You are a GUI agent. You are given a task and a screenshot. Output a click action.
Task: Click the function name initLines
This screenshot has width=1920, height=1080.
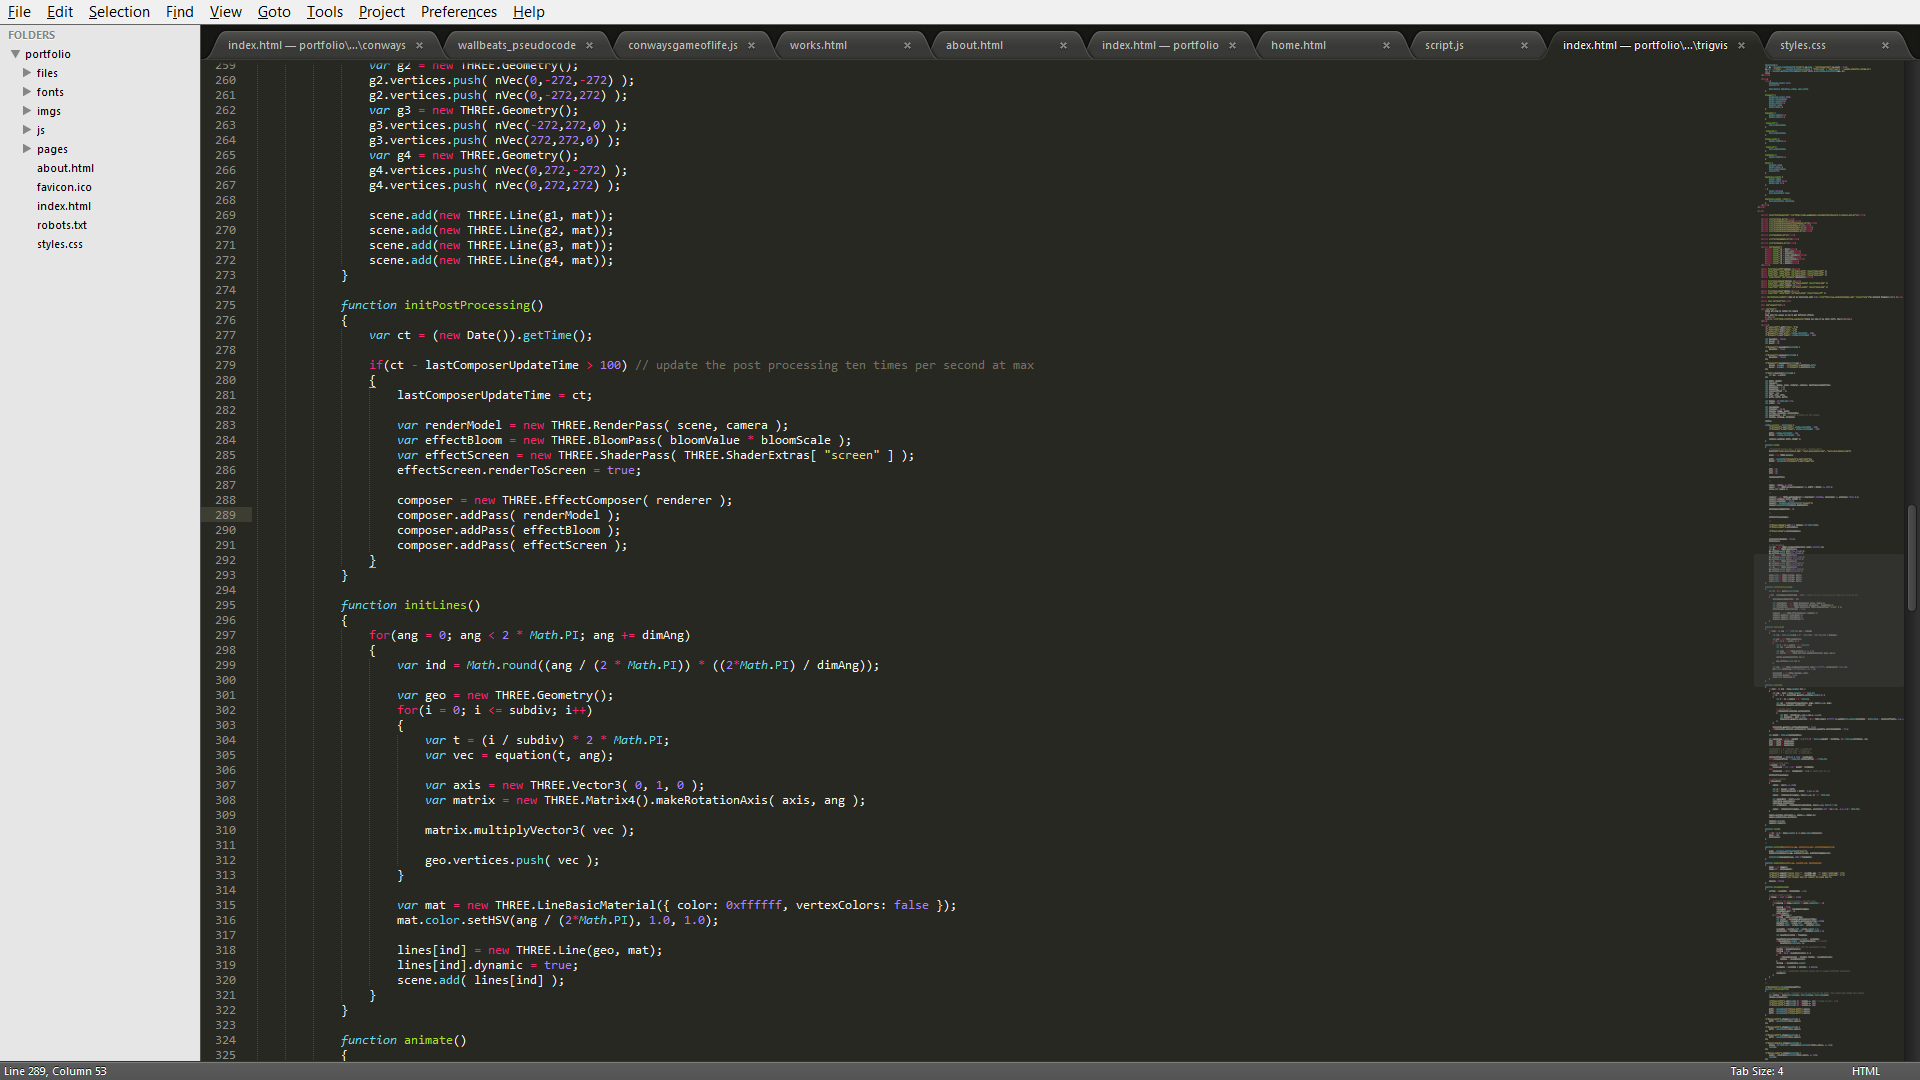point(435,605)
